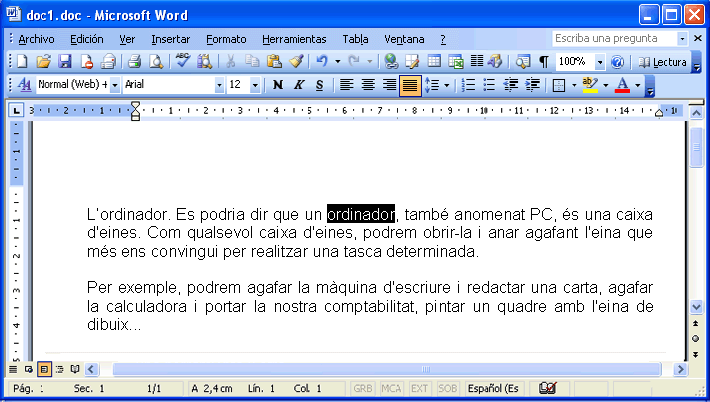Open a file with the folder icon
The image size is (710, 402).
tap(43, 62)
